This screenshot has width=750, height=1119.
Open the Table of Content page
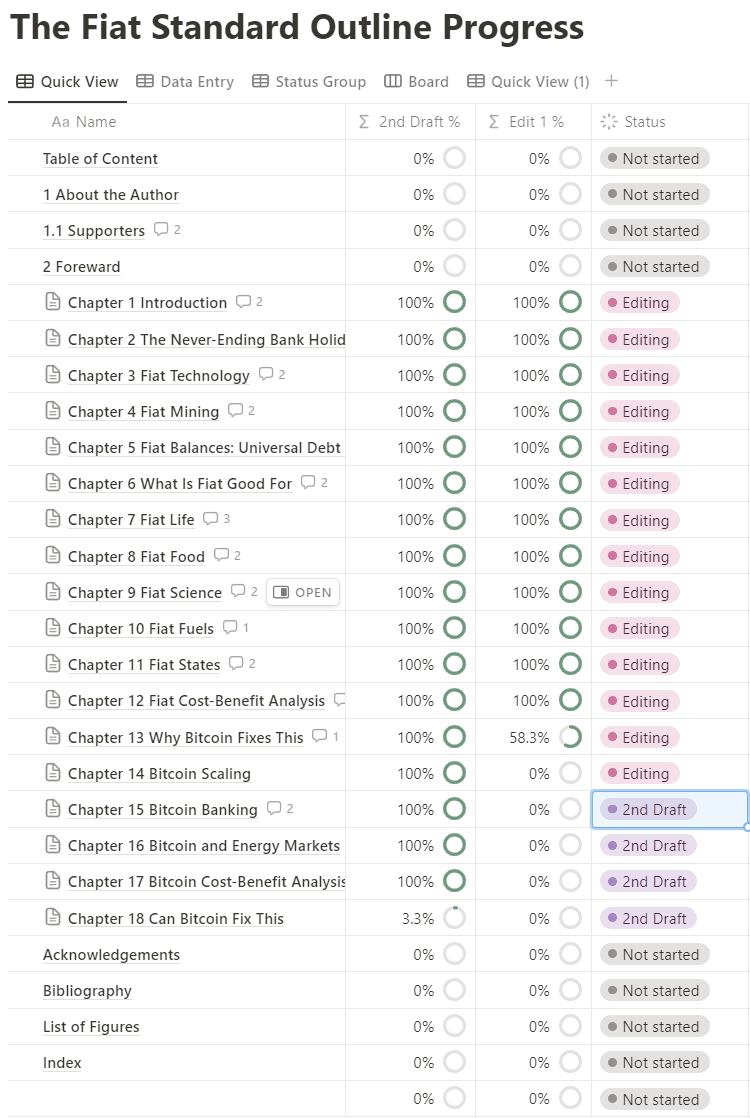(100, 159)
